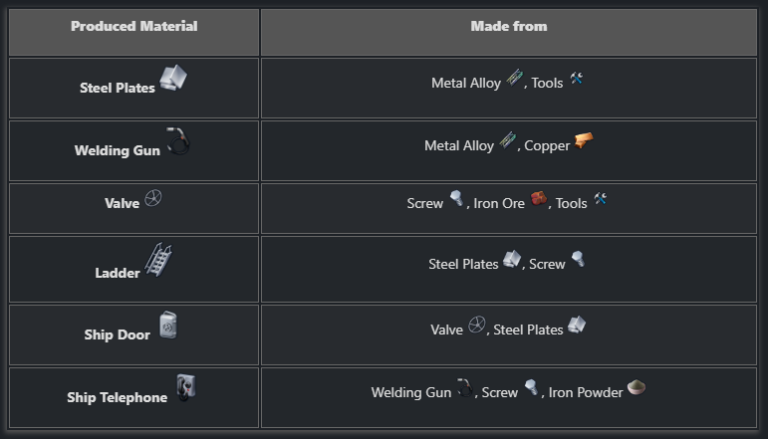Click the Copper ingot icon

[x=584, y=141]
